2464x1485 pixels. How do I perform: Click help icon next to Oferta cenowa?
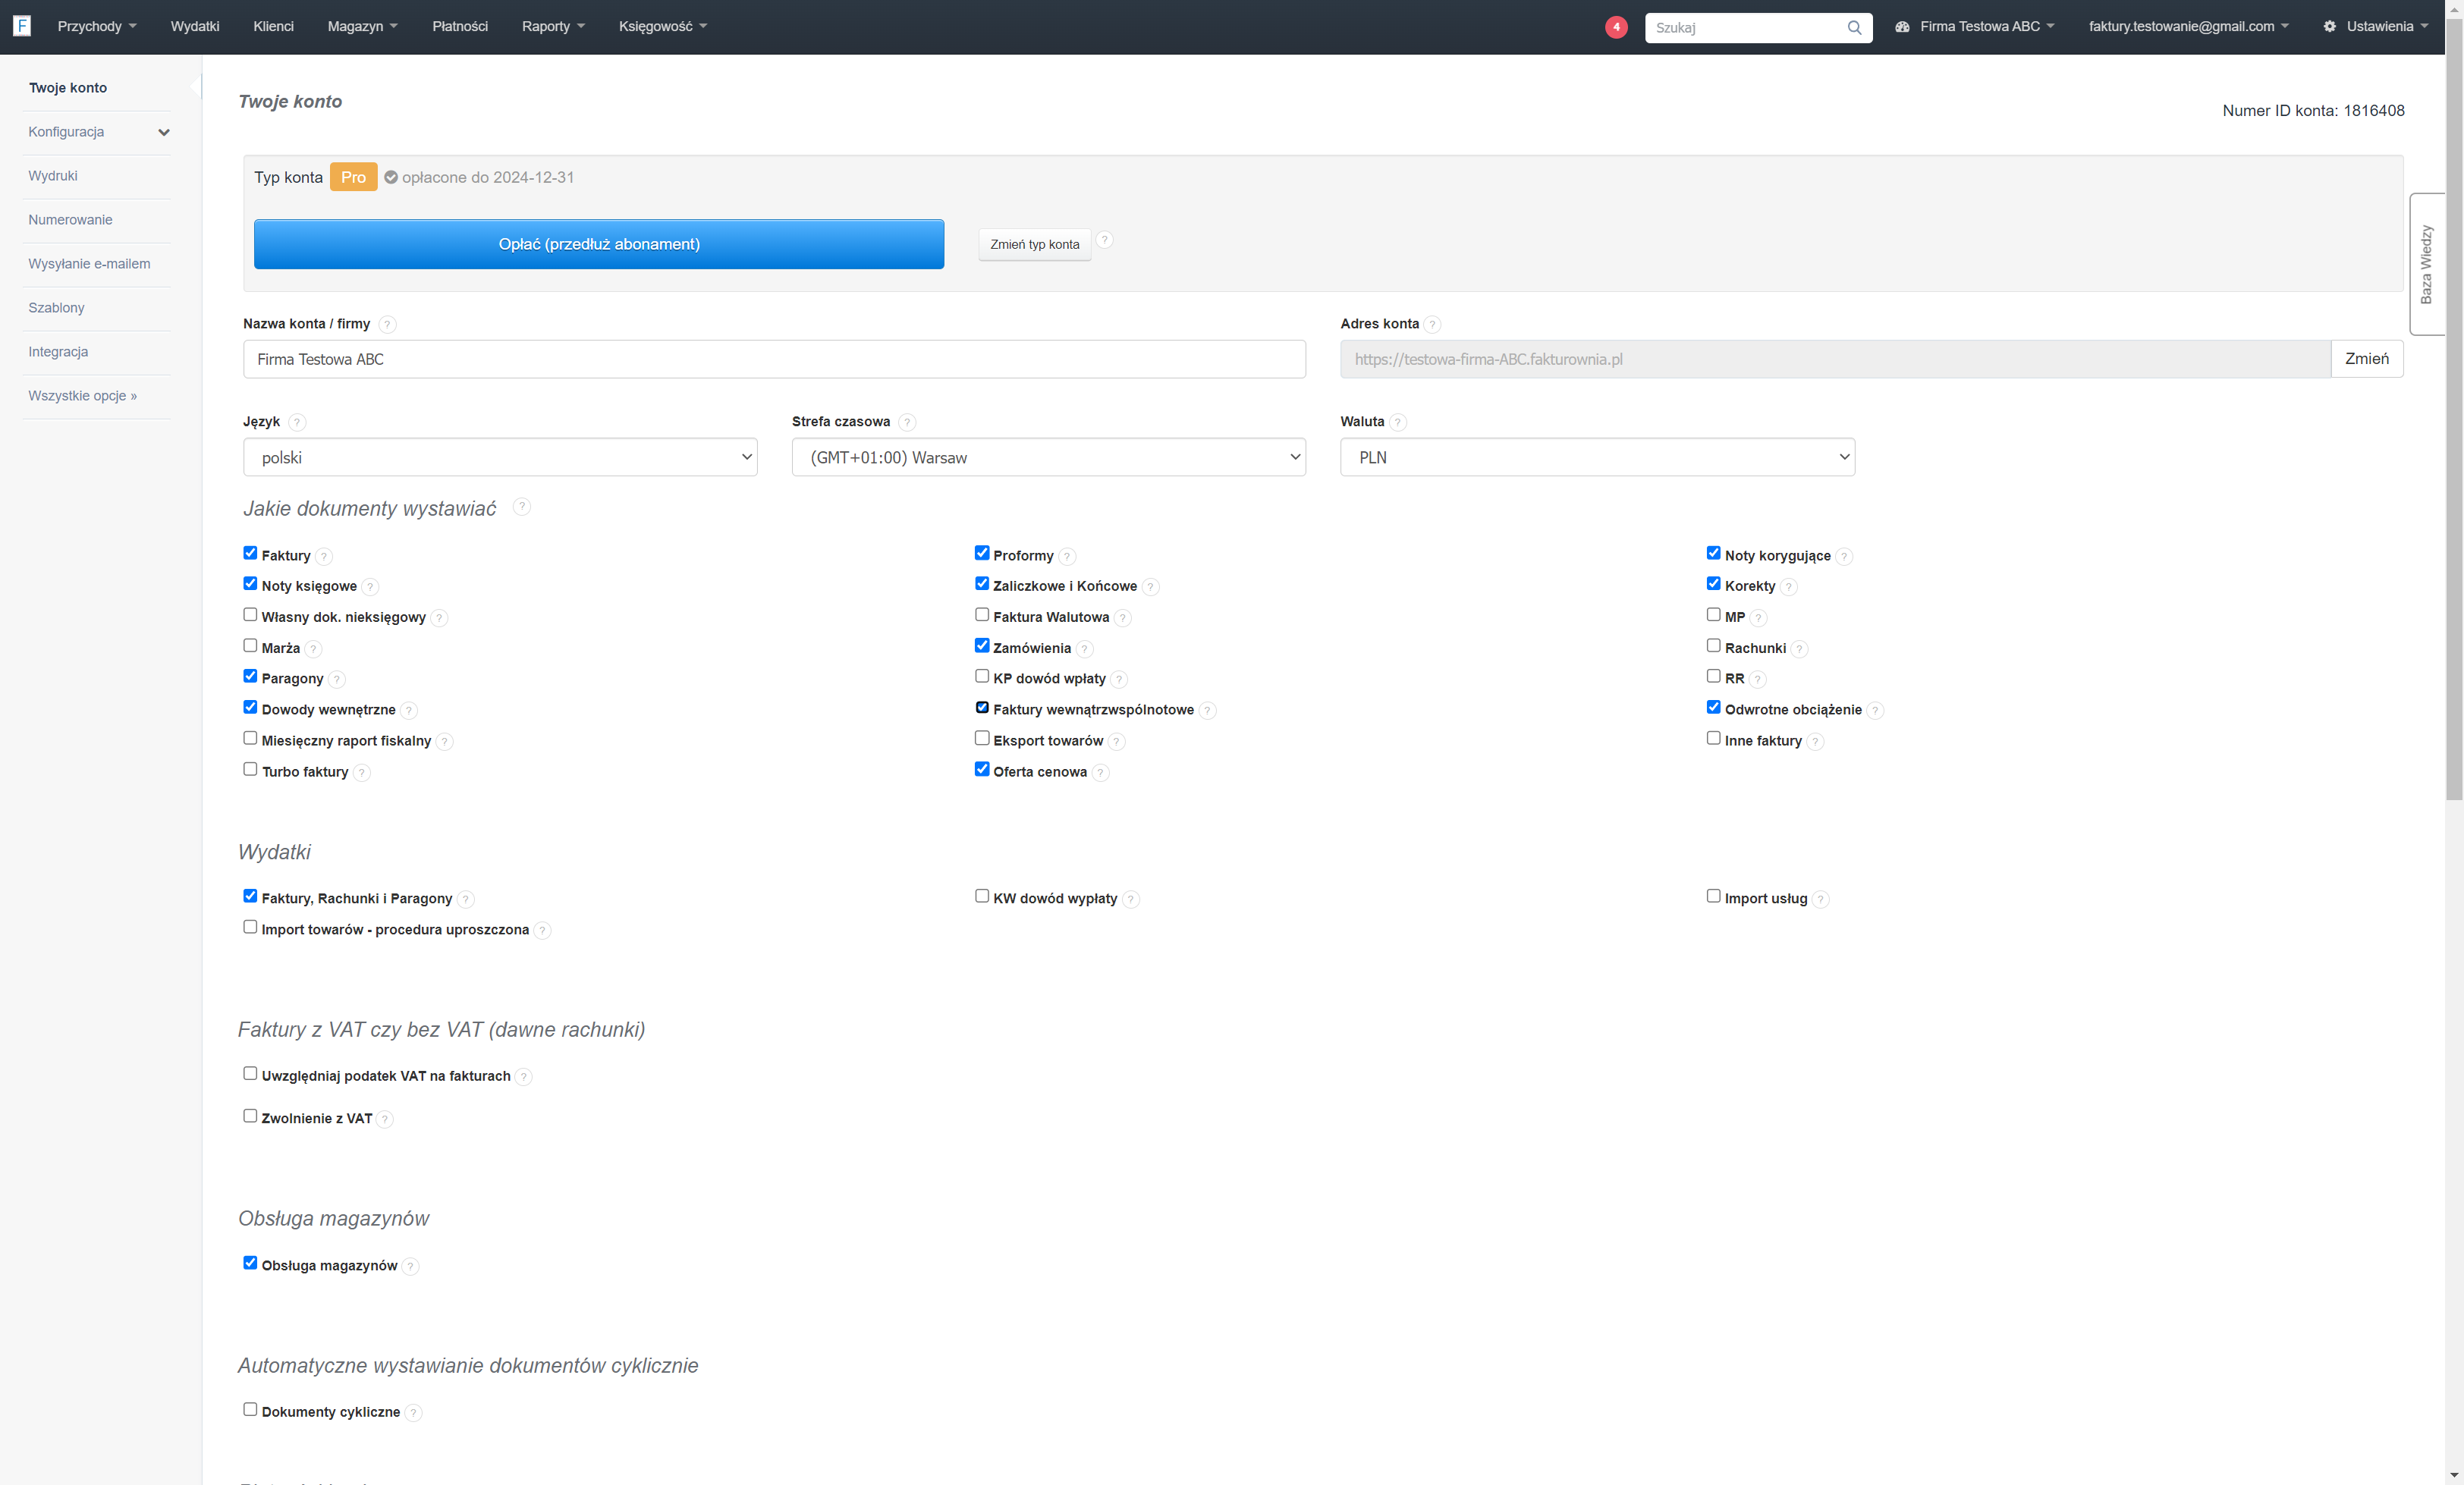[1100, 772]
